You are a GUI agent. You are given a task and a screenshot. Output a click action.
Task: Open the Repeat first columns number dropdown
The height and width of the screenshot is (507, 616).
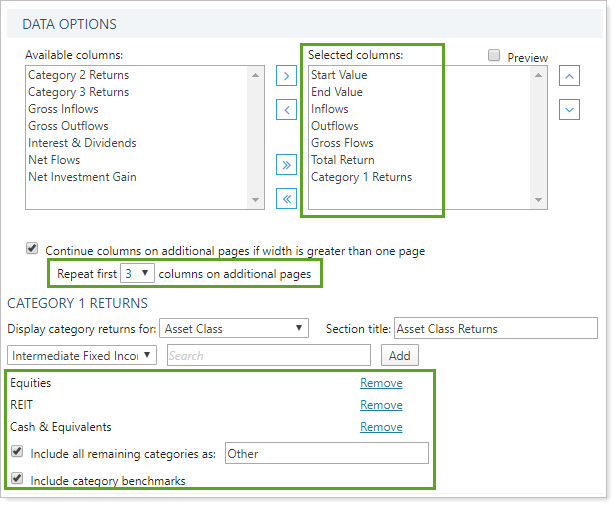click(x=136, y=273)
